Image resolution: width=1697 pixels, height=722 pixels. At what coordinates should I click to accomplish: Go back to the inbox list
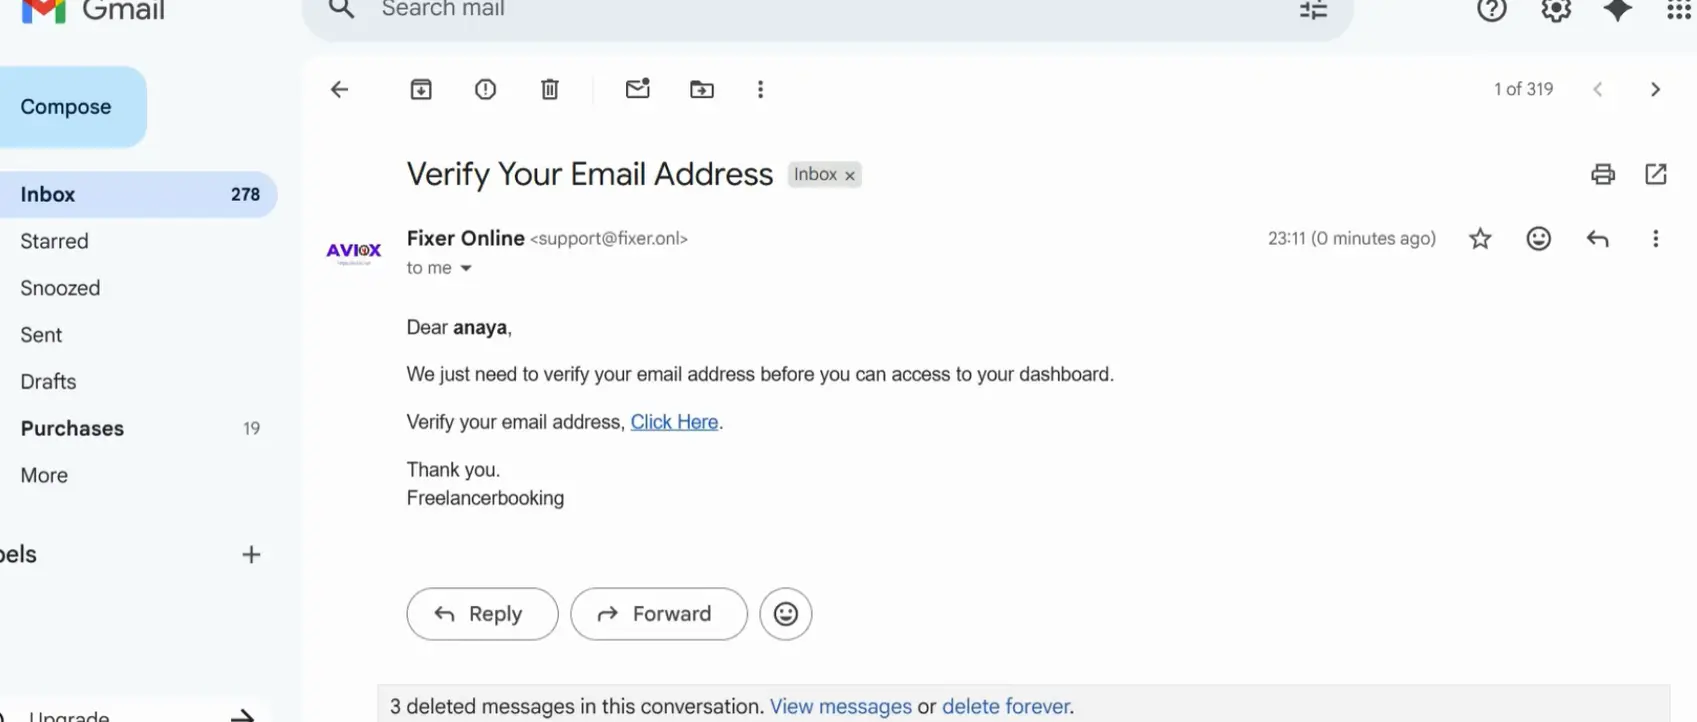340,90
